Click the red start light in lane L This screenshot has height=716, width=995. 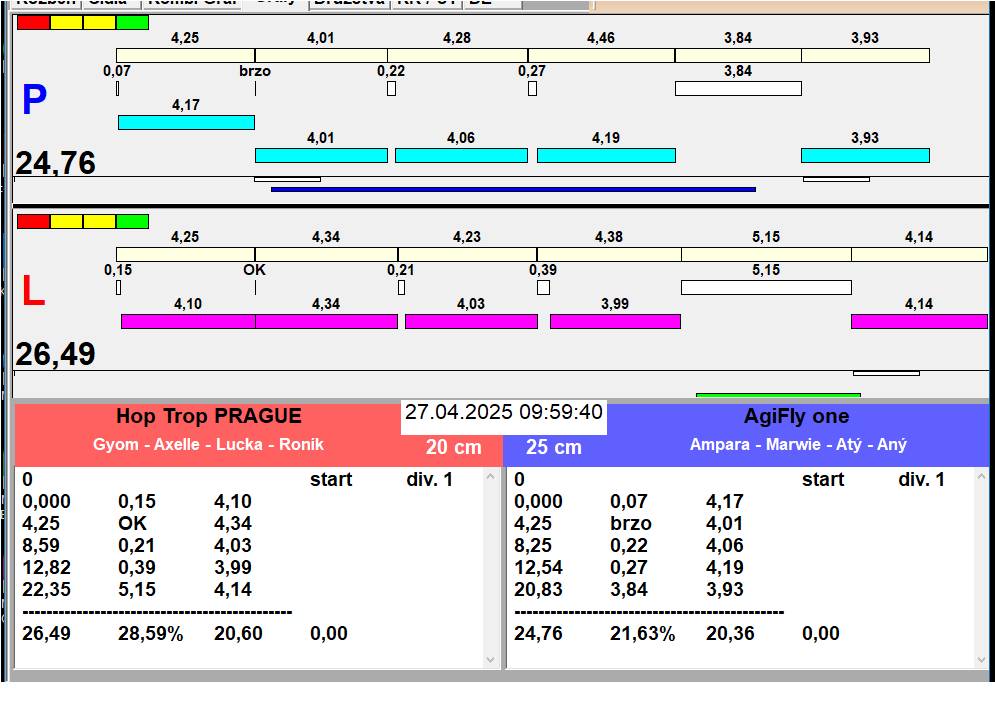click(x=33, y=221)
